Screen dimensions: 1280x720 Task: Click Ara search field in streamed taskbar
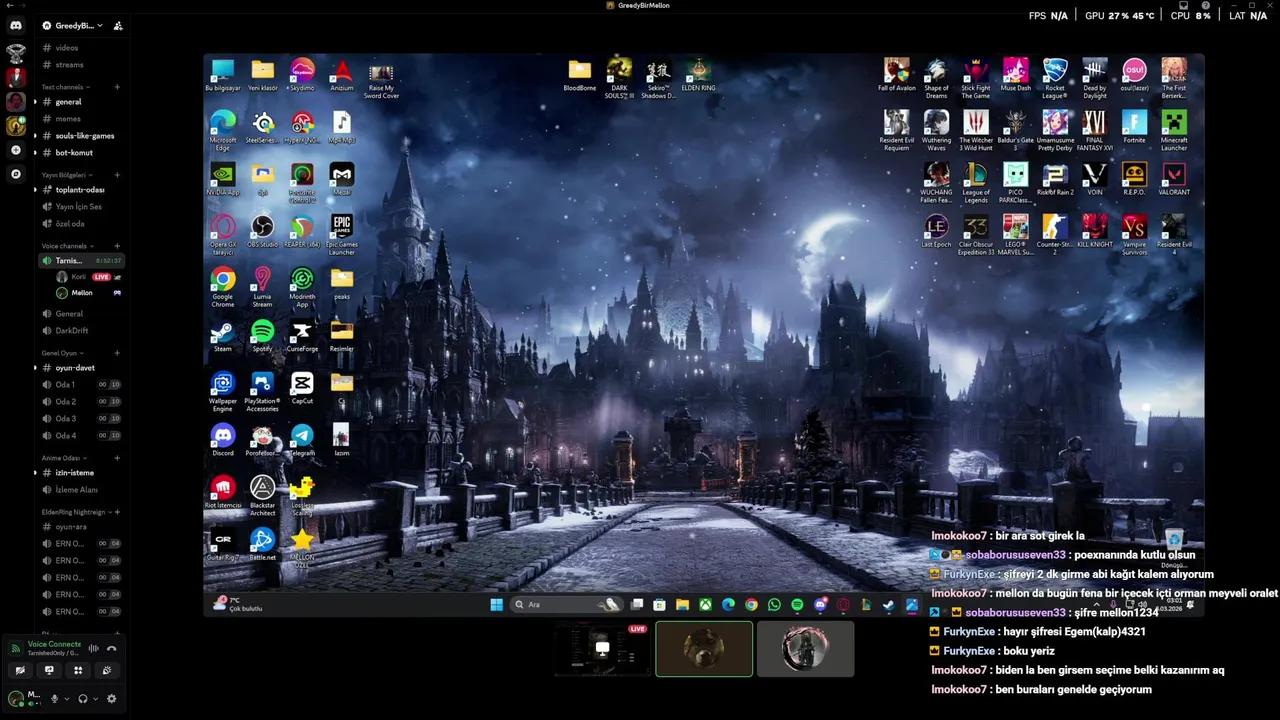pos(565,604)
